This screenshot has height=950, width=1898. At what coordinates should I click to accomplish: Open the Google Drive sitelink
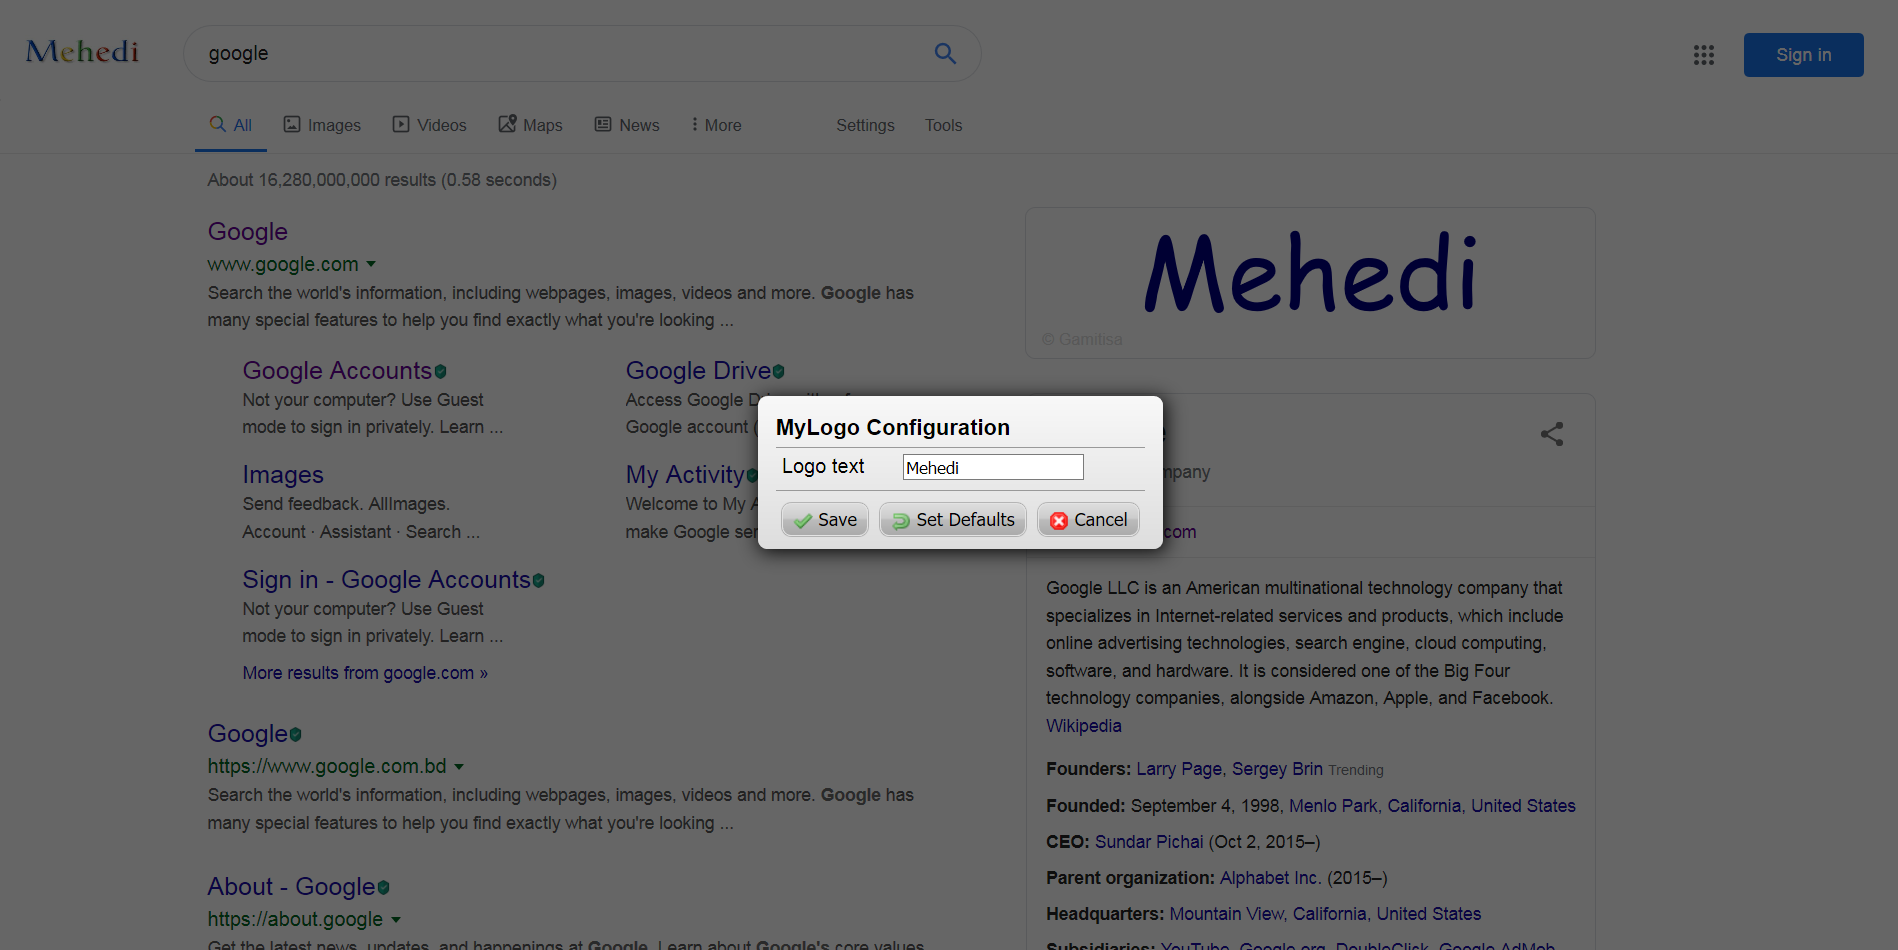pyautogui.click(x=698, y=371)
